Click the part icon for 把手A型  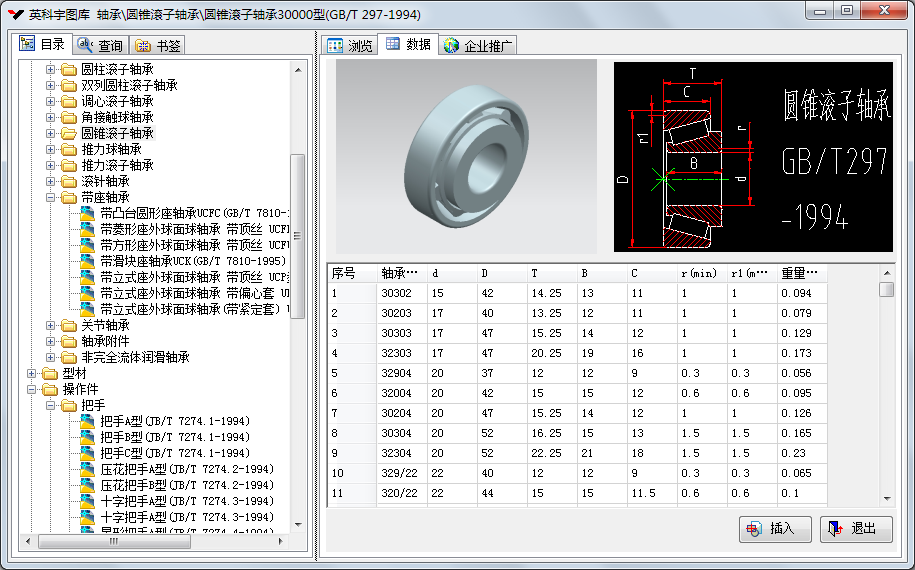88,421
